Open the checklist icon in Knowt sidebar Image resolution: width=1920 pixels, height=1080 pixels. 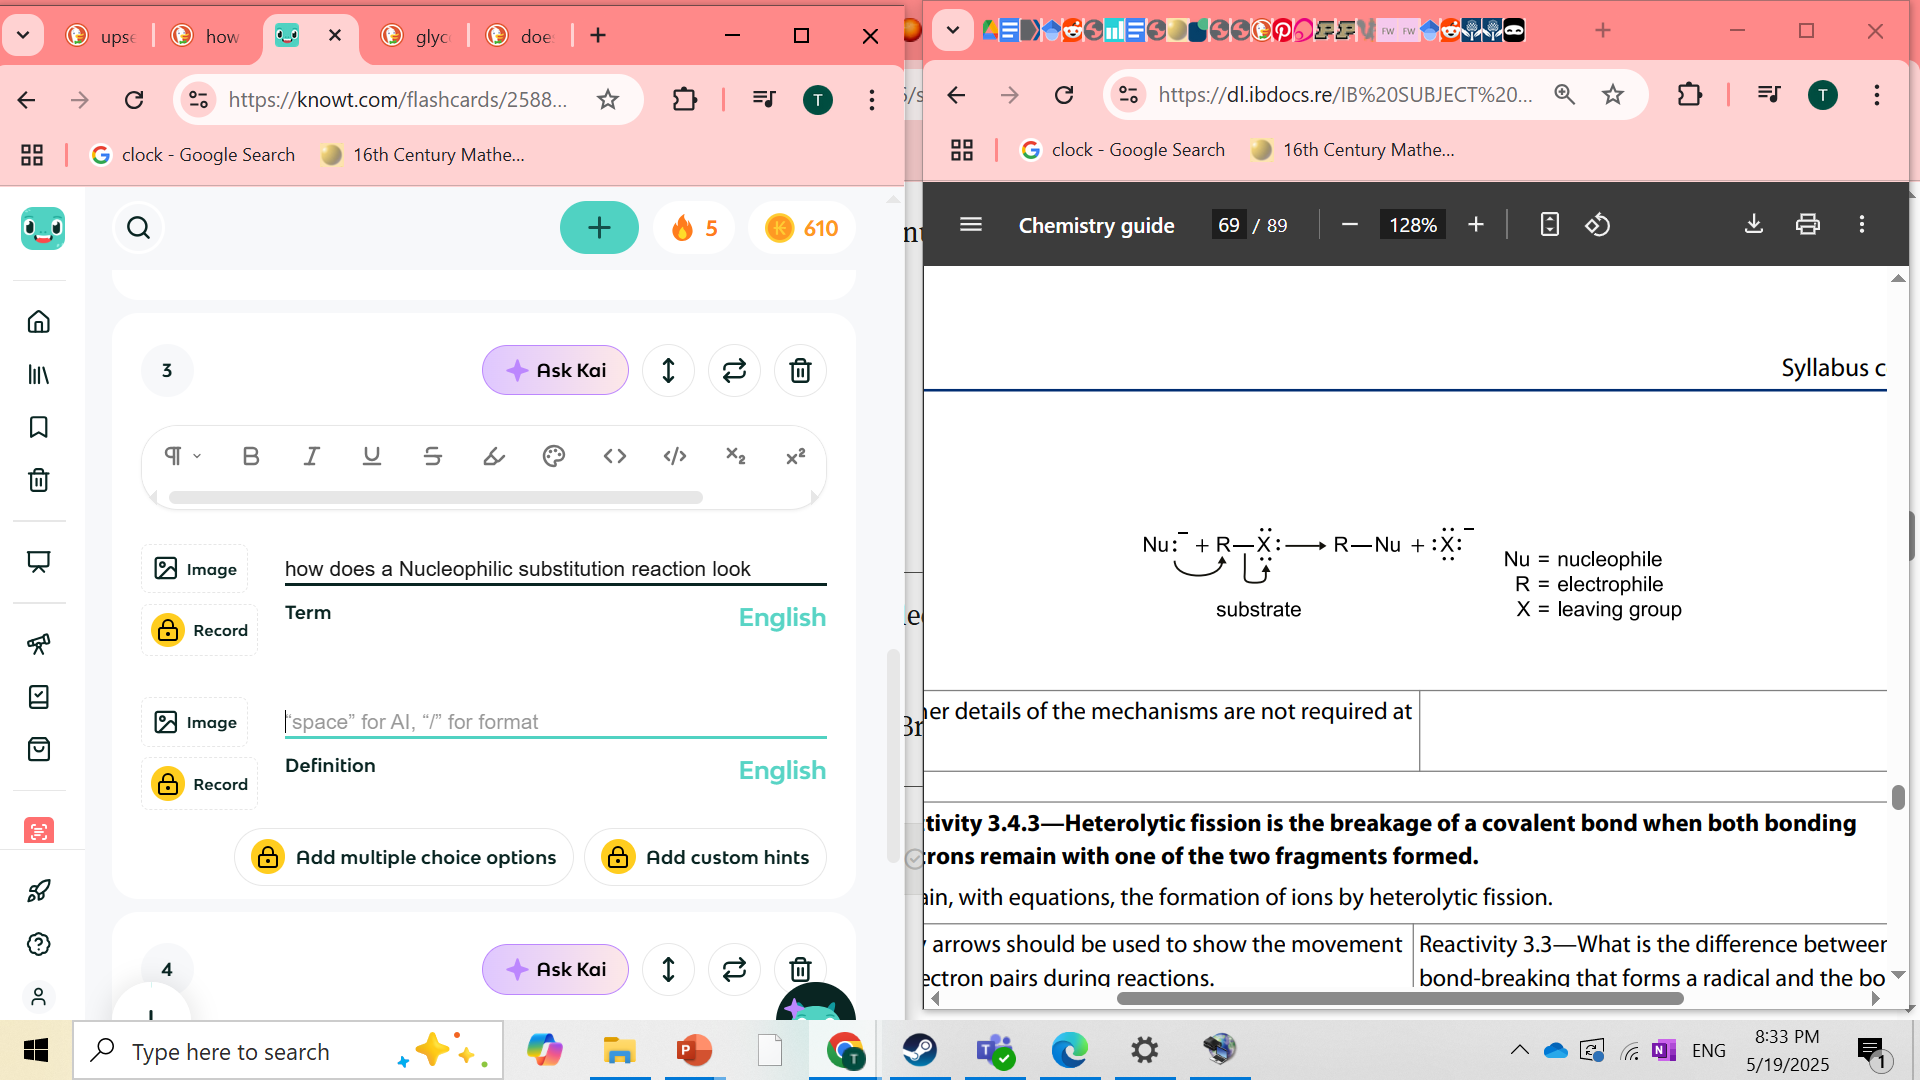(39, 697)
